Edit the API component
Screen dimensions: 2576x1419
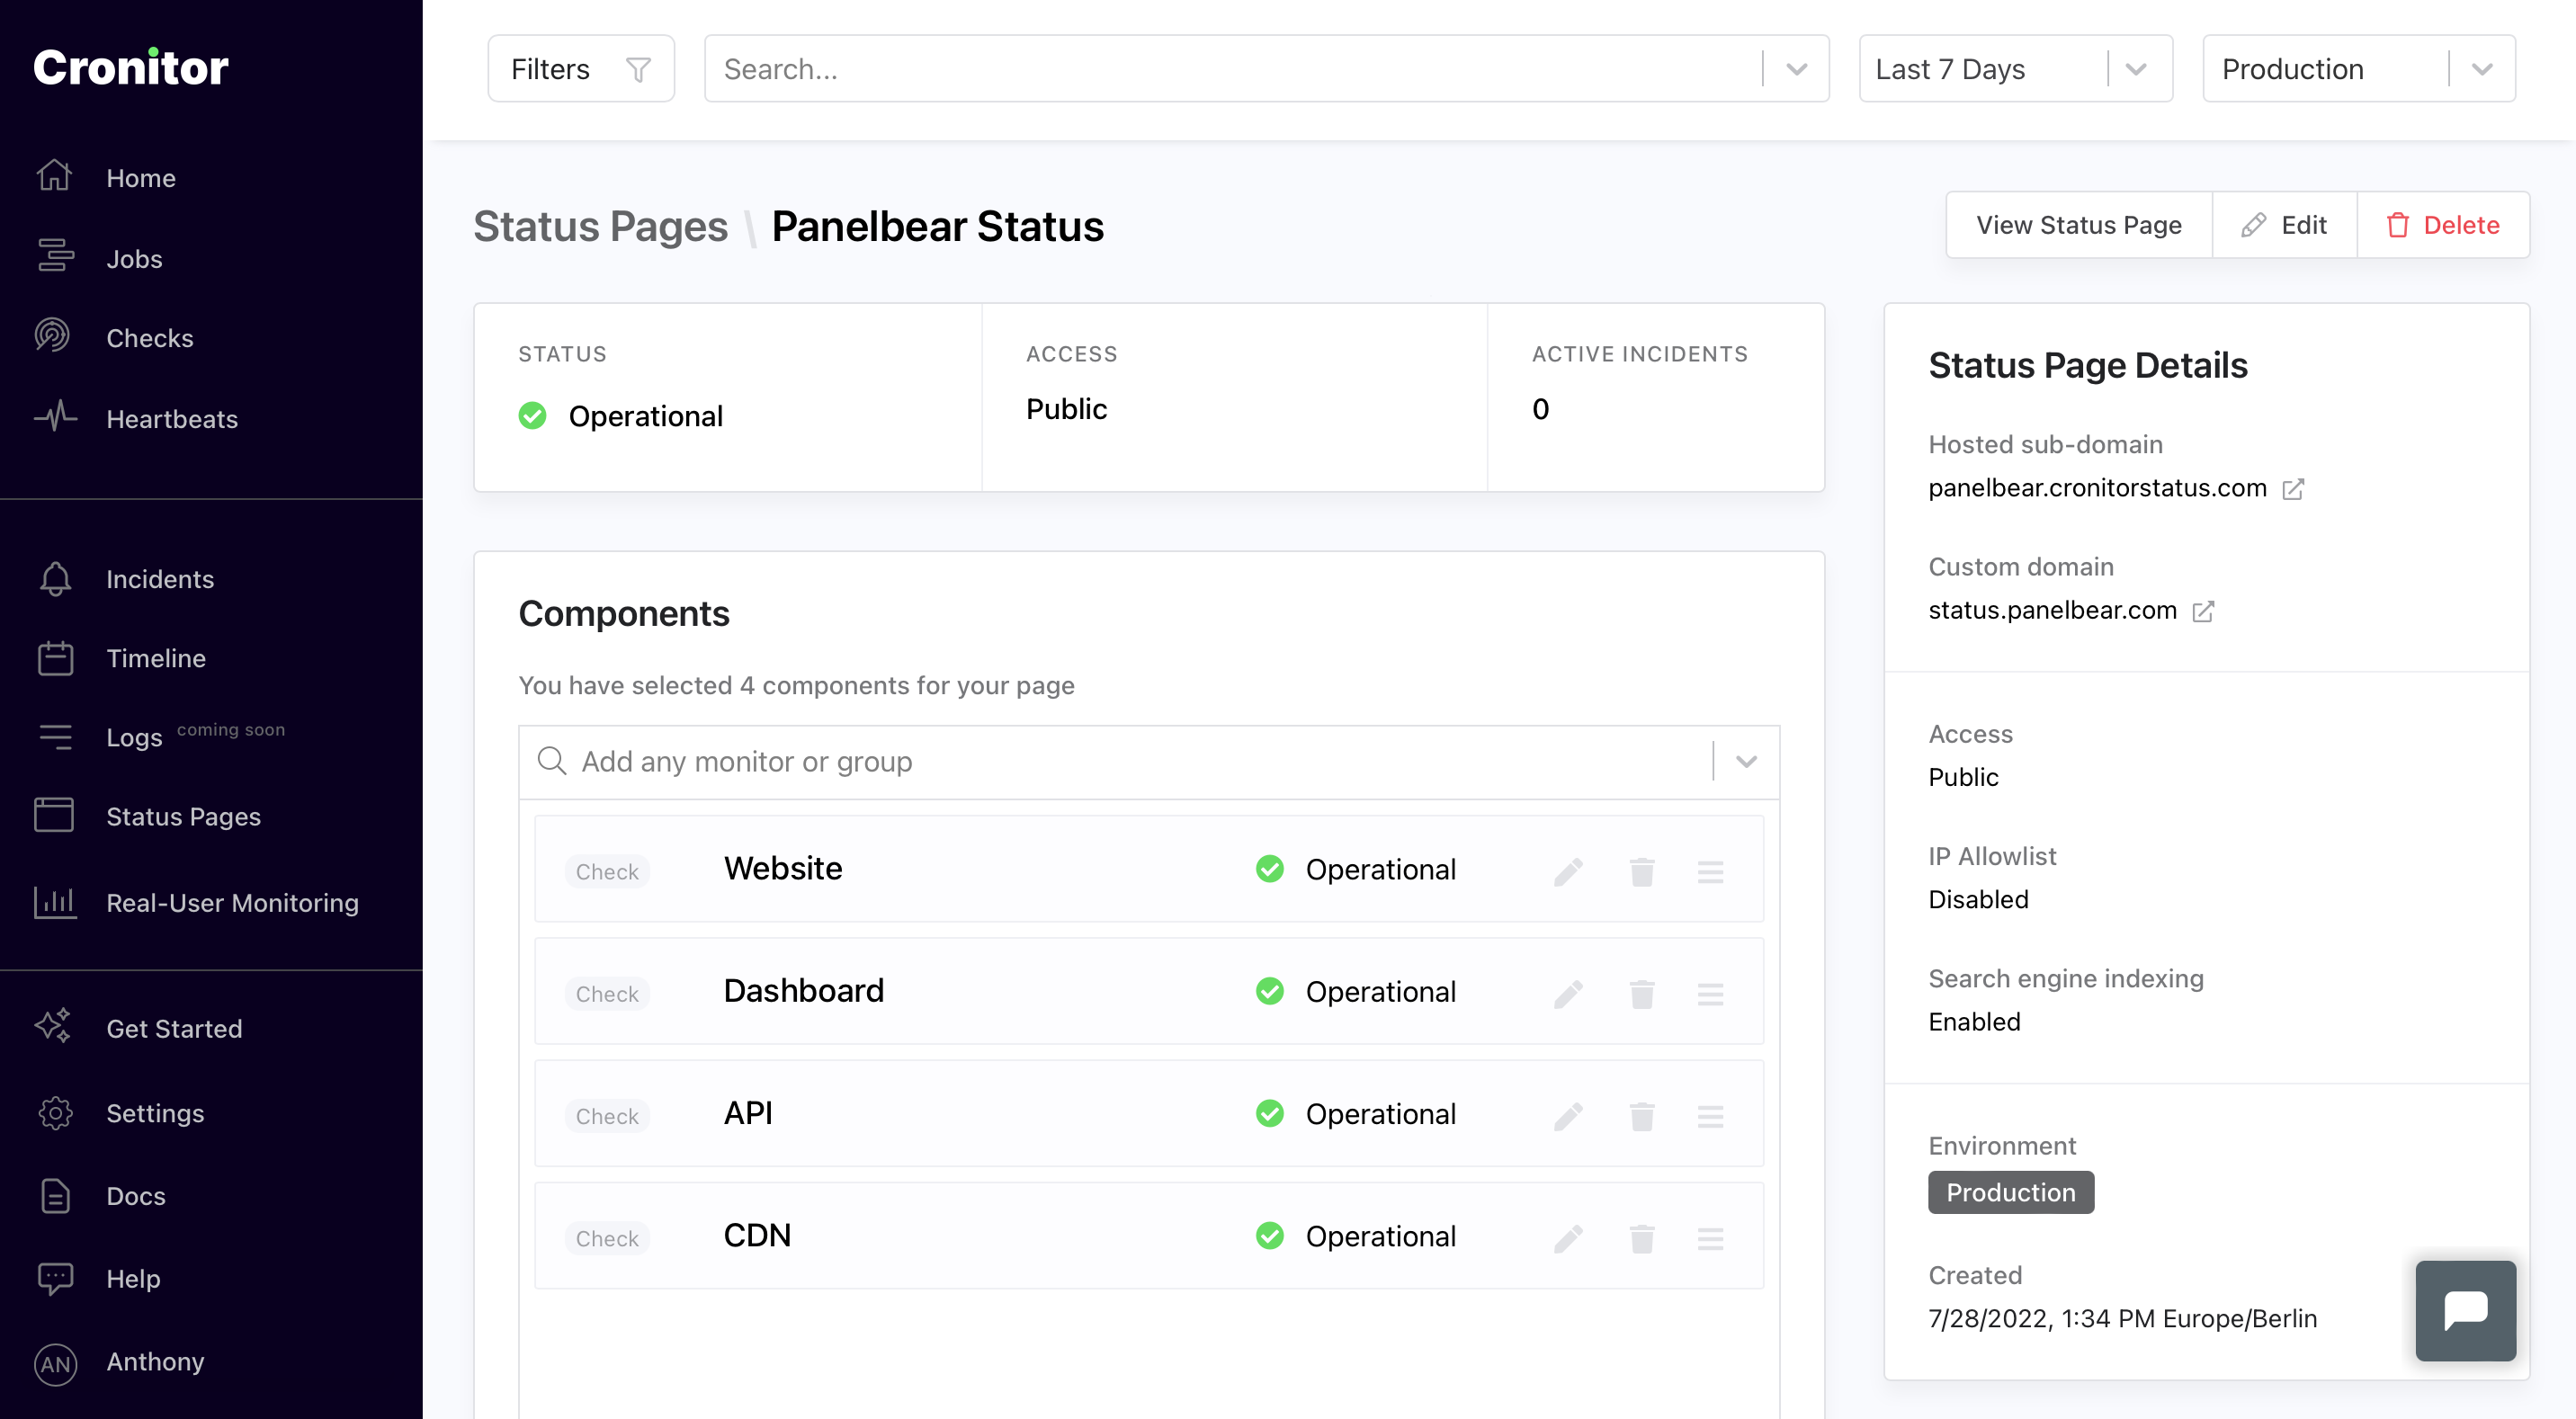click(x=1568, y=1115)
